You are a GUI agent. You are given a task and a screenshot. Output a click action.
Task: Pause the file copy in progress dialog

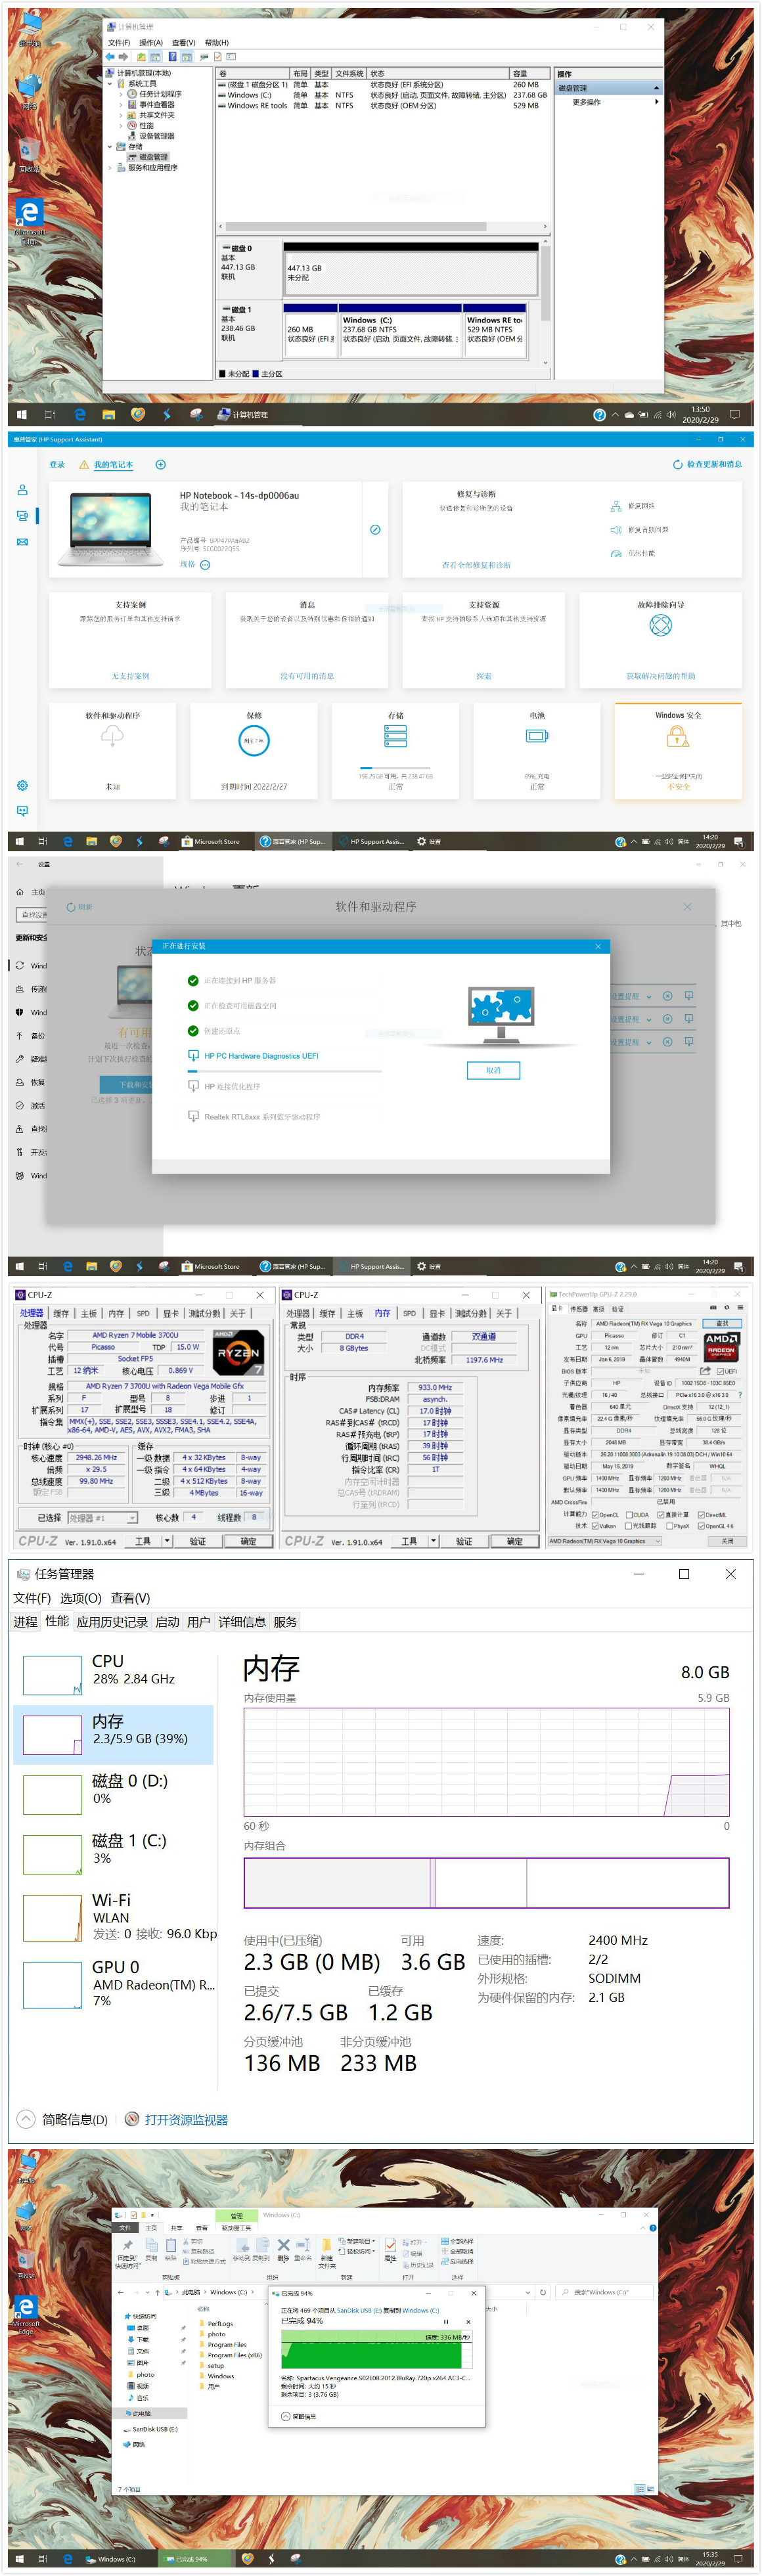pos(446,2321)
